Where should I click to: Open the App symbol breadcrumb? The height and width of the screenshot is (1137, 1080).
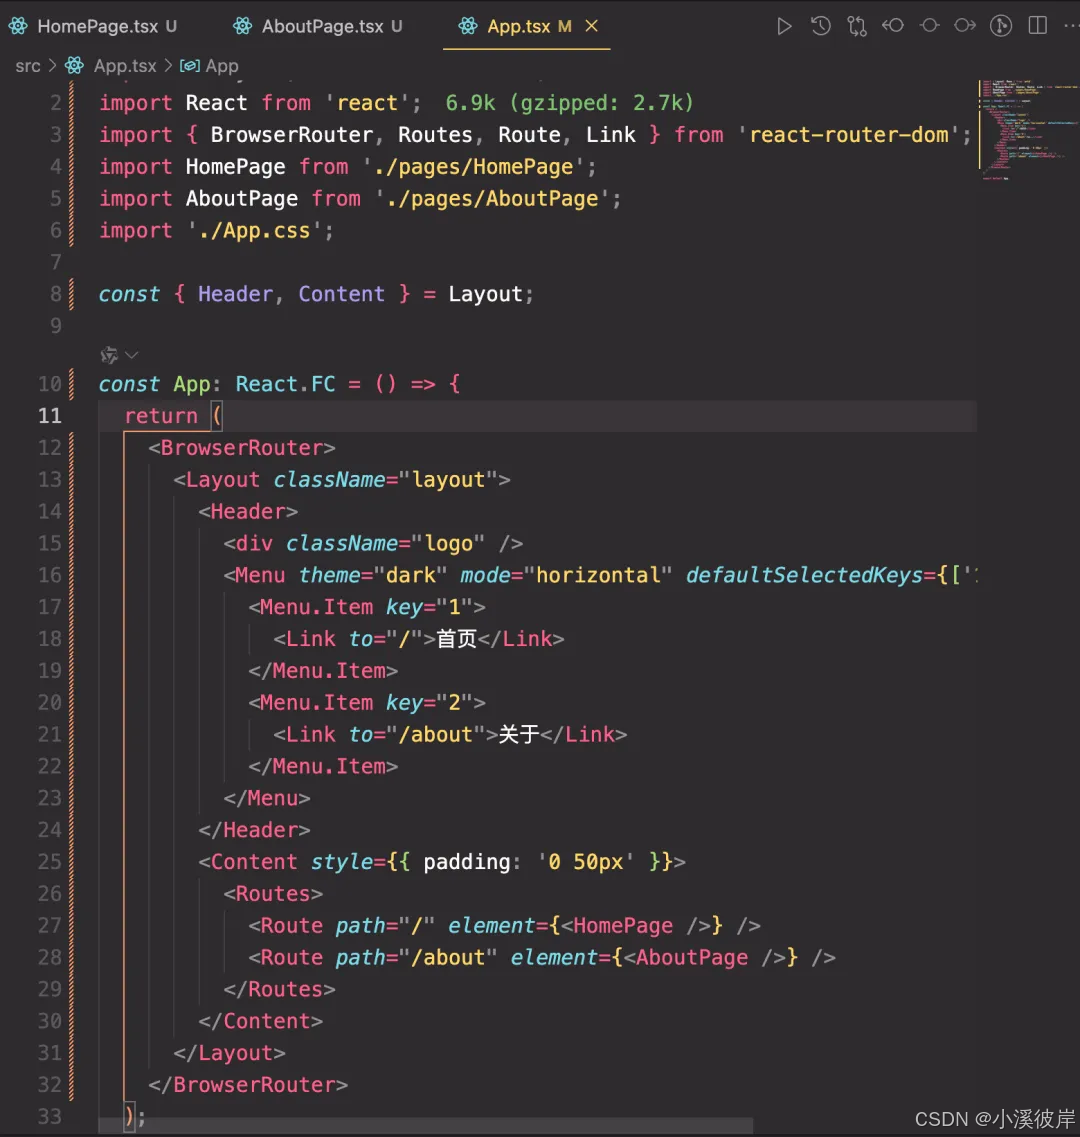pyautogui.click(x=221, y=66)
